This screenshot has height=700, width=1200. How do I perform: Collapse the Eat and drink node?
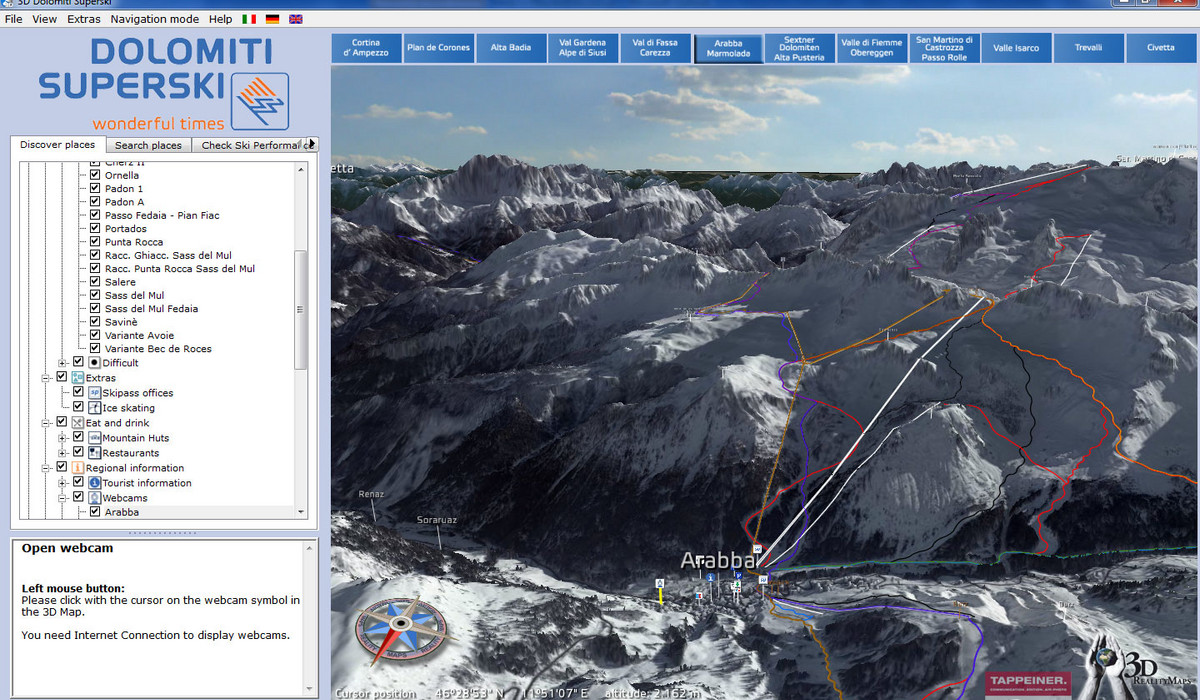46,423
